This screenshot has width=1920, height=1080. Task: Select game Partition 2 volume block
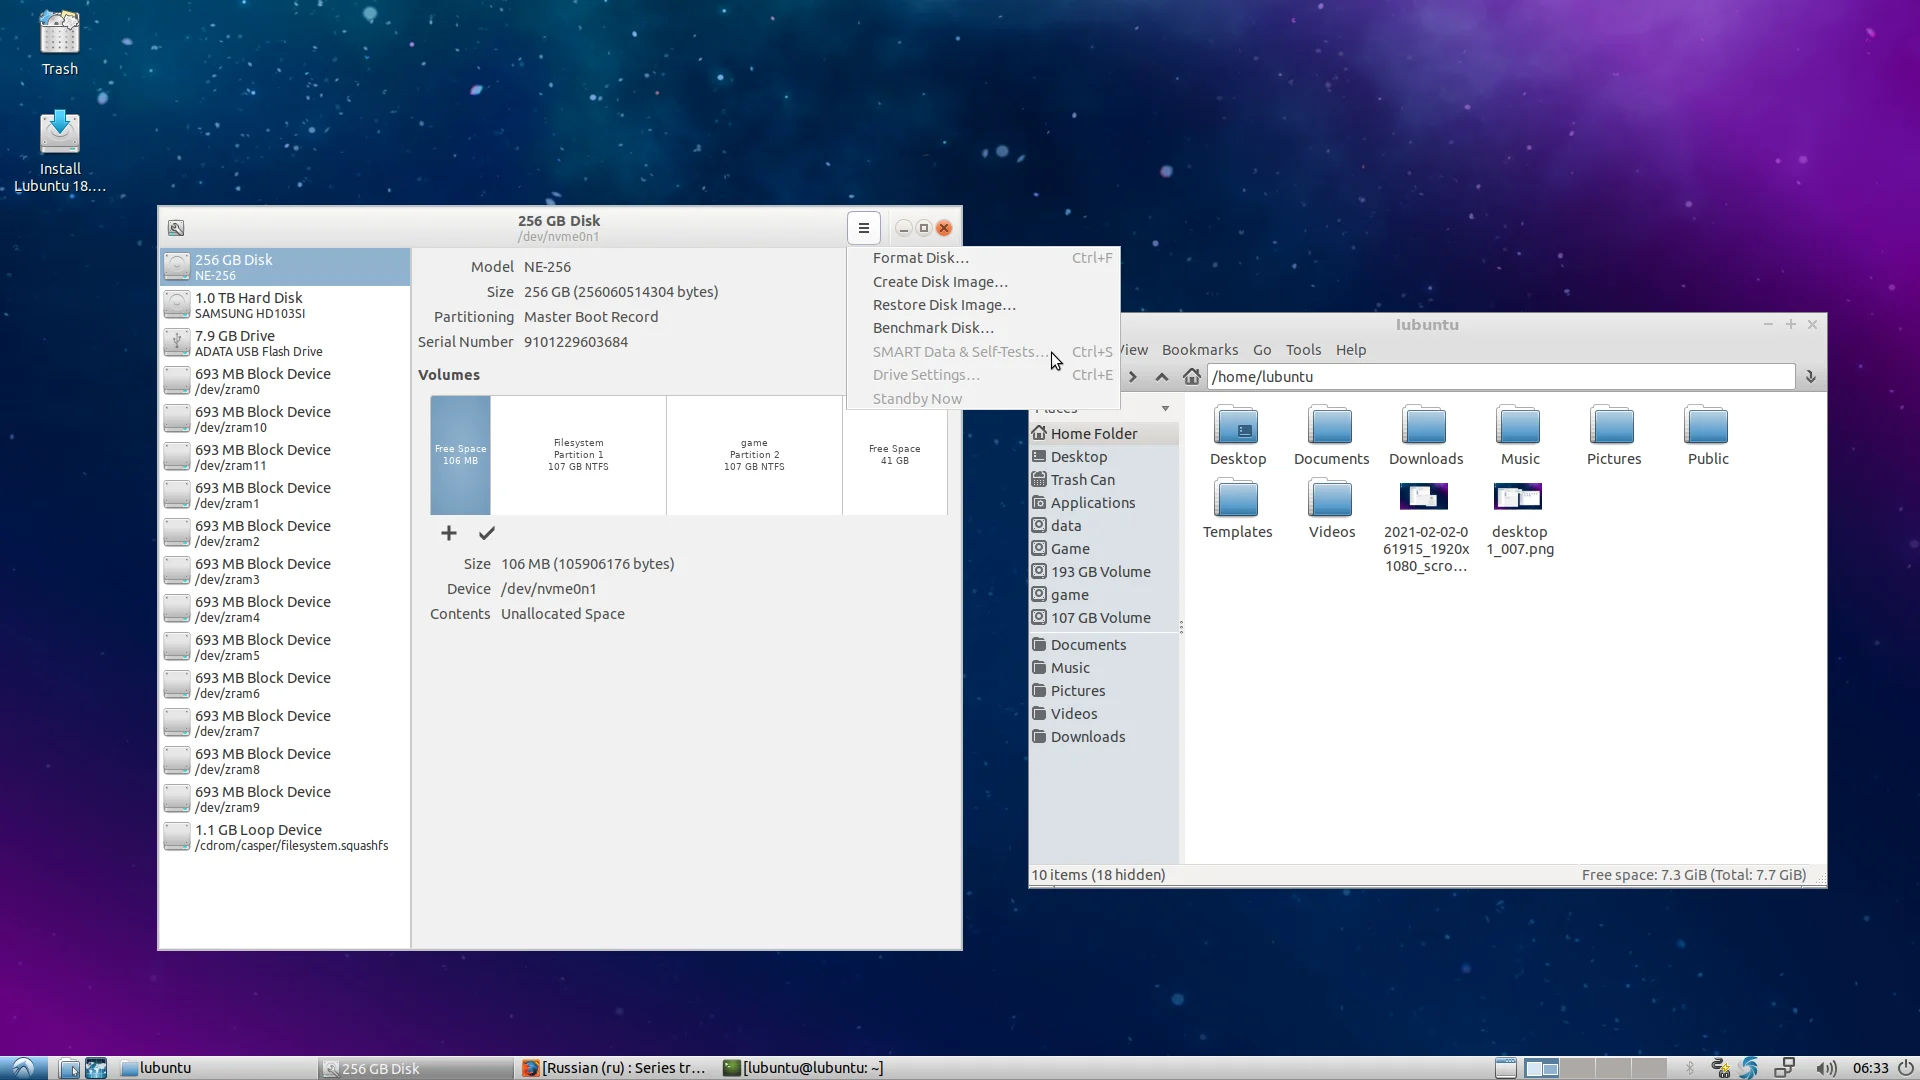point(754,455)
